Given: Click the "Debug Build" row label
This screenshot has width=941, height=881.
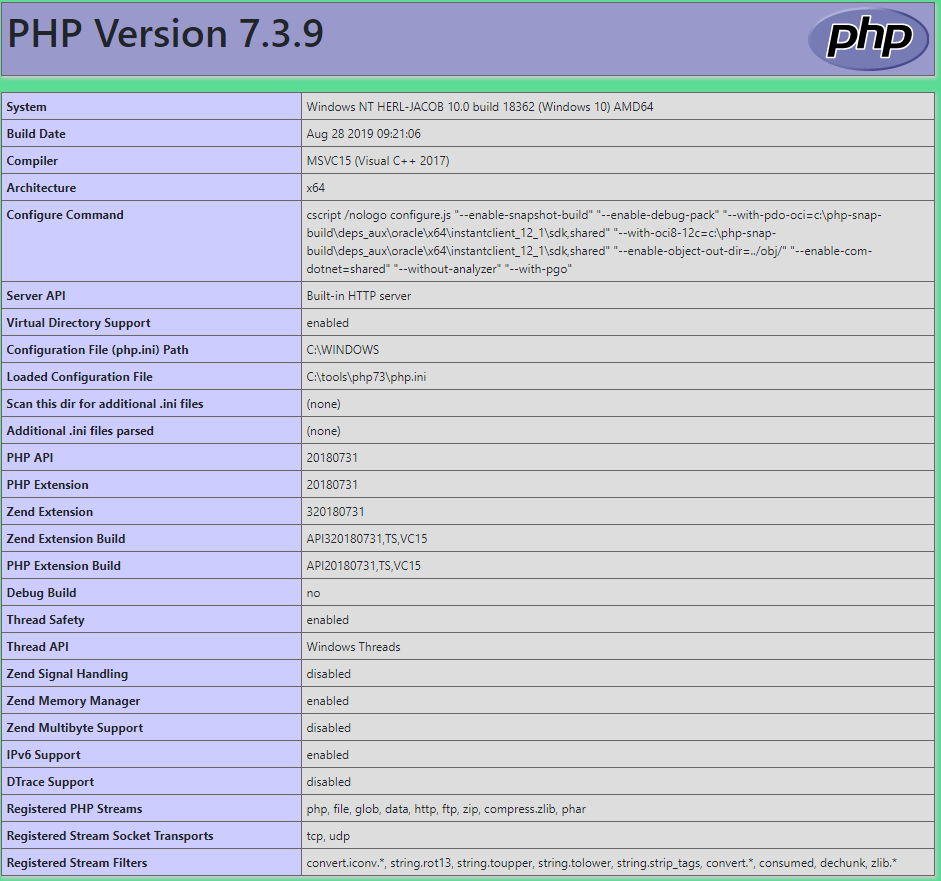Looking at the screenshot, I should pyautogui.click(x=41, y=593).
